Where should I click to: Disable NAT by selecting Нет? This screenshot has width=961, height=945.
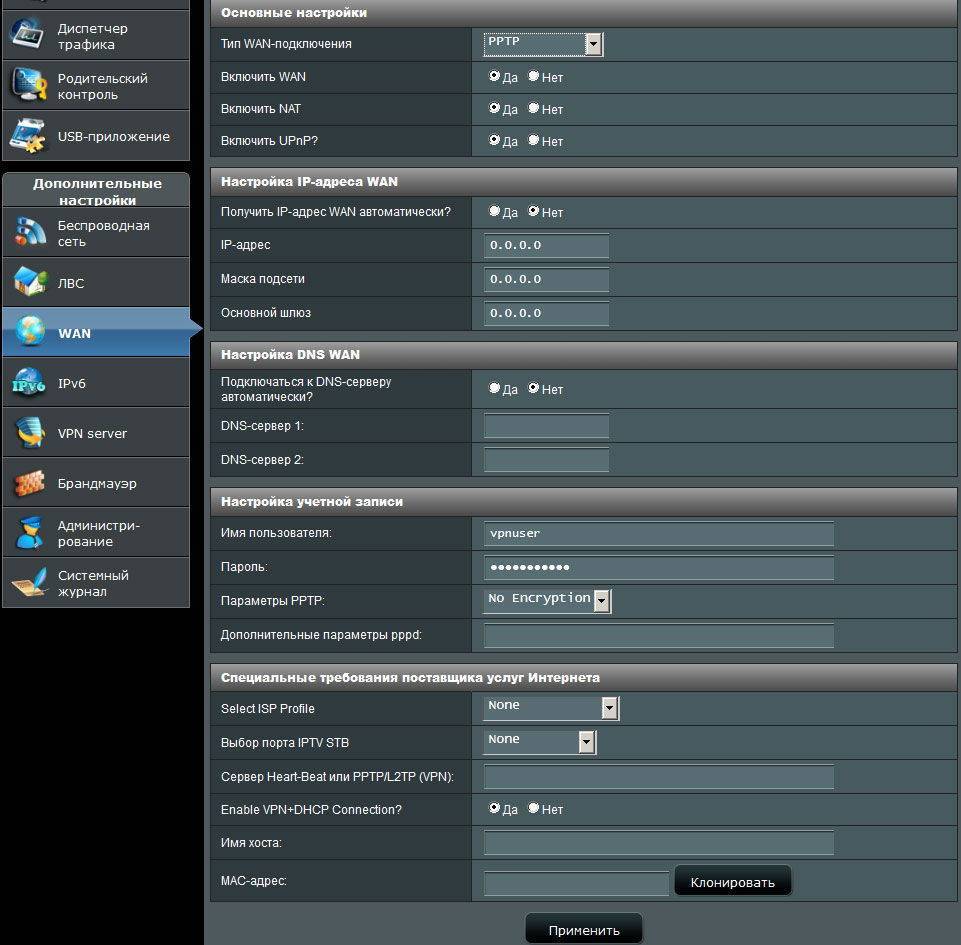534,108
